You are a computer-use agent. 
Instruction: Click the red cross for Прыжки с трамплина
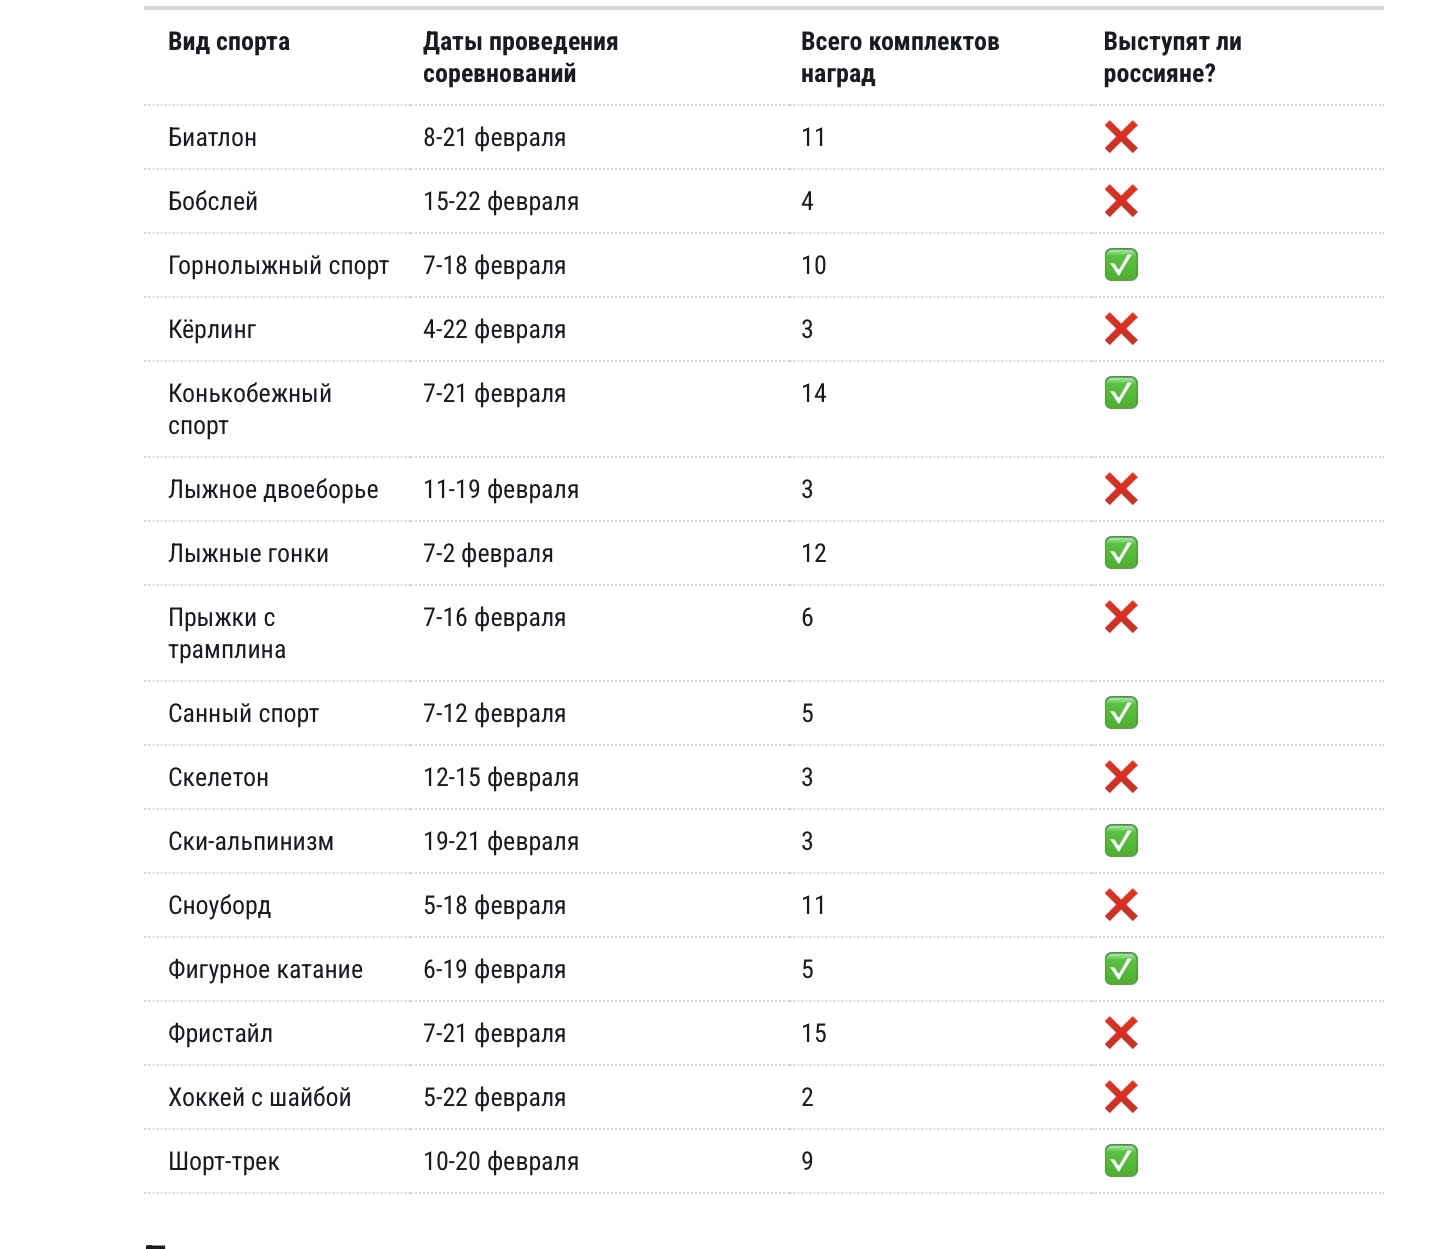coord(1120,617)
